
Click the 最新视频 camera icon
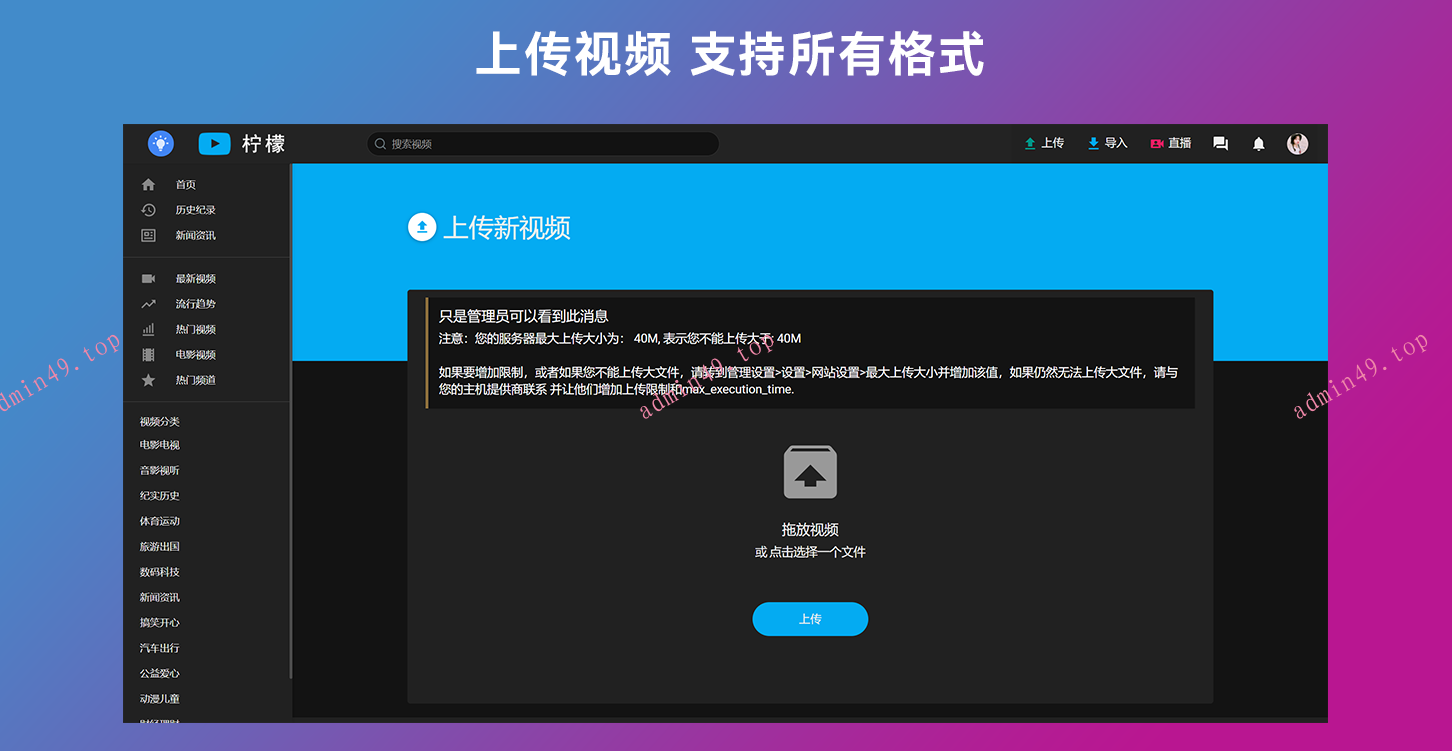click(148, 278)
